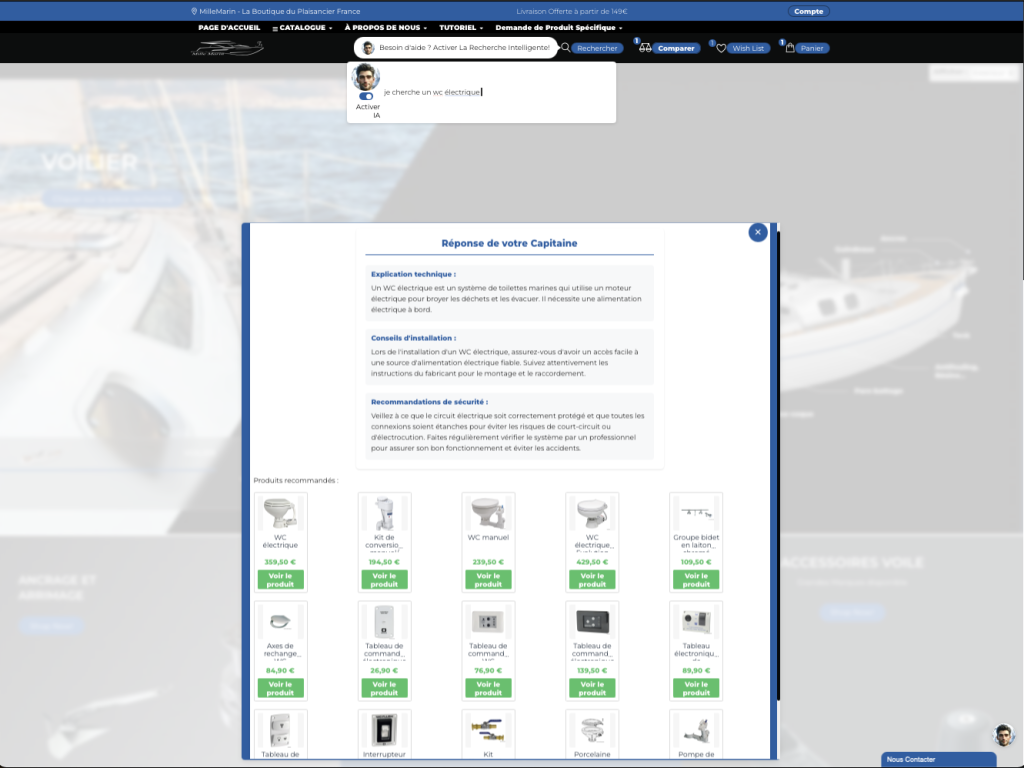Click the compare scales icon
This screenshot has width=1024, height=768.
coord(645,48)
